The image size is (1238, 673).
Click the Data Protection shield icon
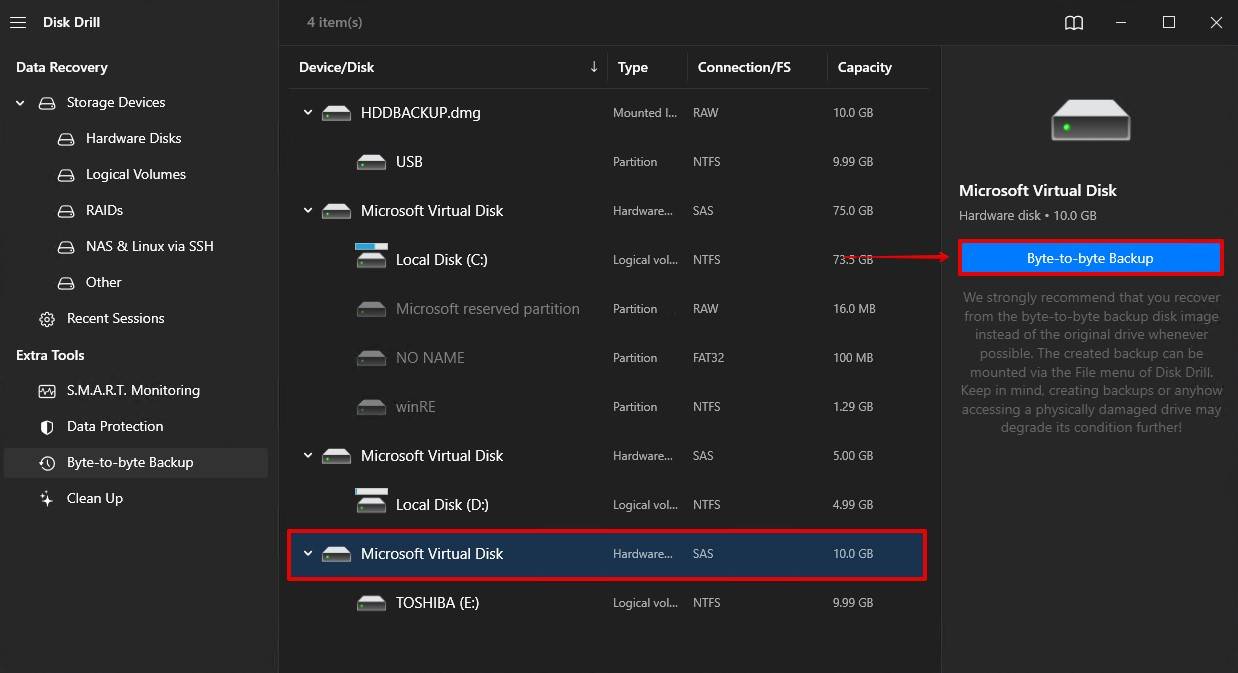(47, 427)
